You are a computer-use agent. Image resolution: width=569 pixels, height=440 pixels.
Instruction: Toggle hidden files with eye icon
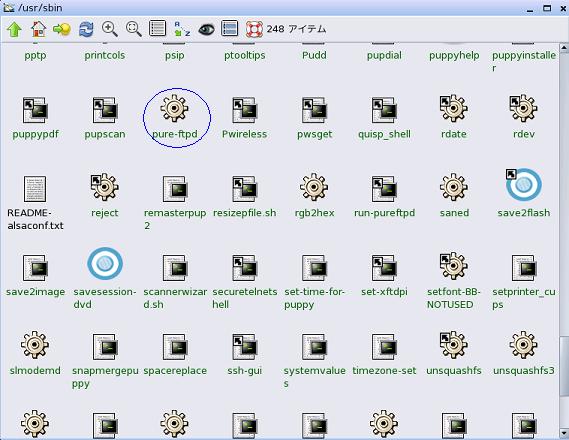[206, 29]
